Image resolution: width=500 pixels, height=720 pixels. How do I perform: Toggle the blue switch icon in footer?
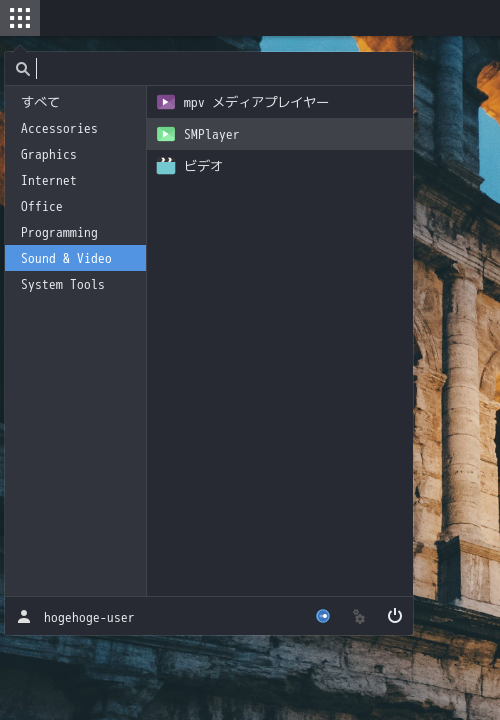click(x=323, y=616)
